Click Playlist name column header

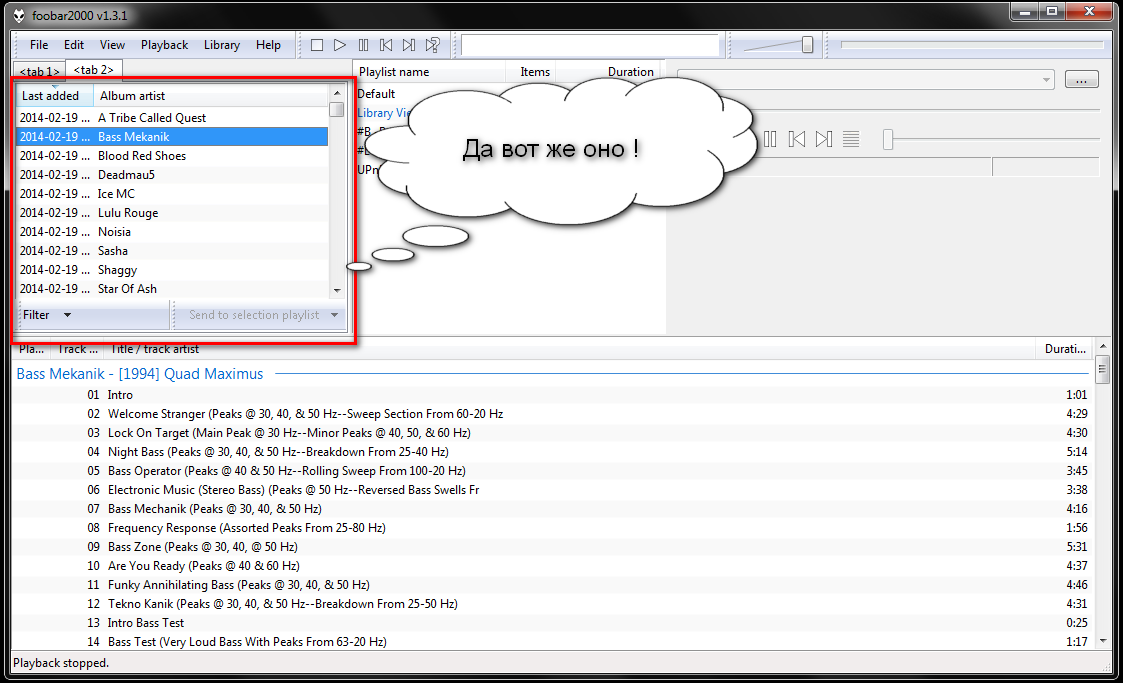point(430,72)
